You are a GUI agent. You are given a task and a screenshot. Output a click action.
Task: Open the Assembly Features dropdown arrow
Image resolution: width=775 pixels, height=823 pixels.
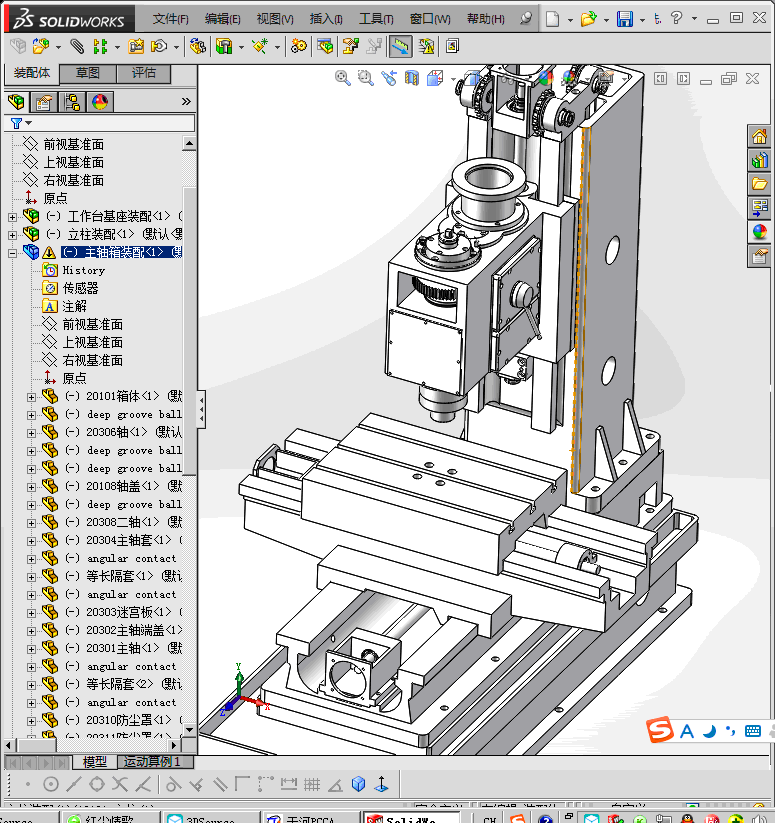coord(241,47)
